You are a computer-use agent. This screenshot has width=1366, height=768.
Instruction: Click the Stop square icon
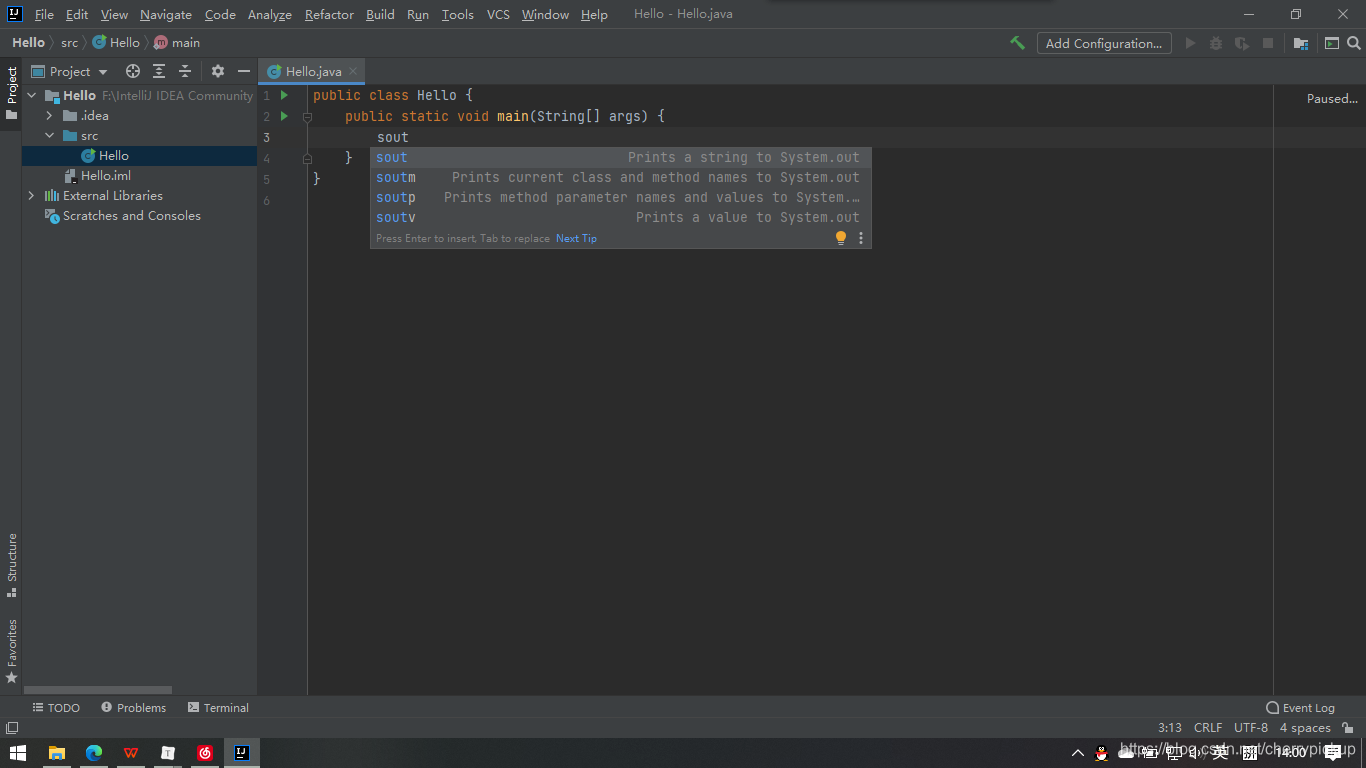coord(1268,43)
